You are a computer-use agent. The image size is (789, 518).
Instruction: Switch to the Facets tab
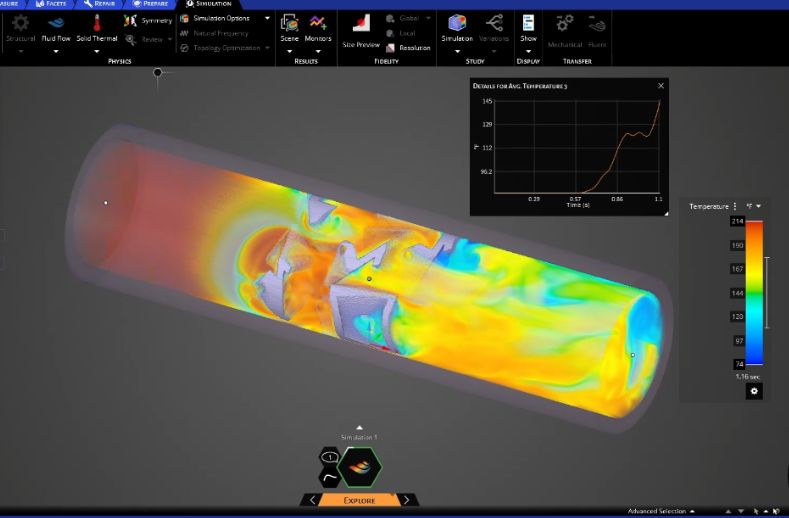pyautogui.click(x=51, y=4)
